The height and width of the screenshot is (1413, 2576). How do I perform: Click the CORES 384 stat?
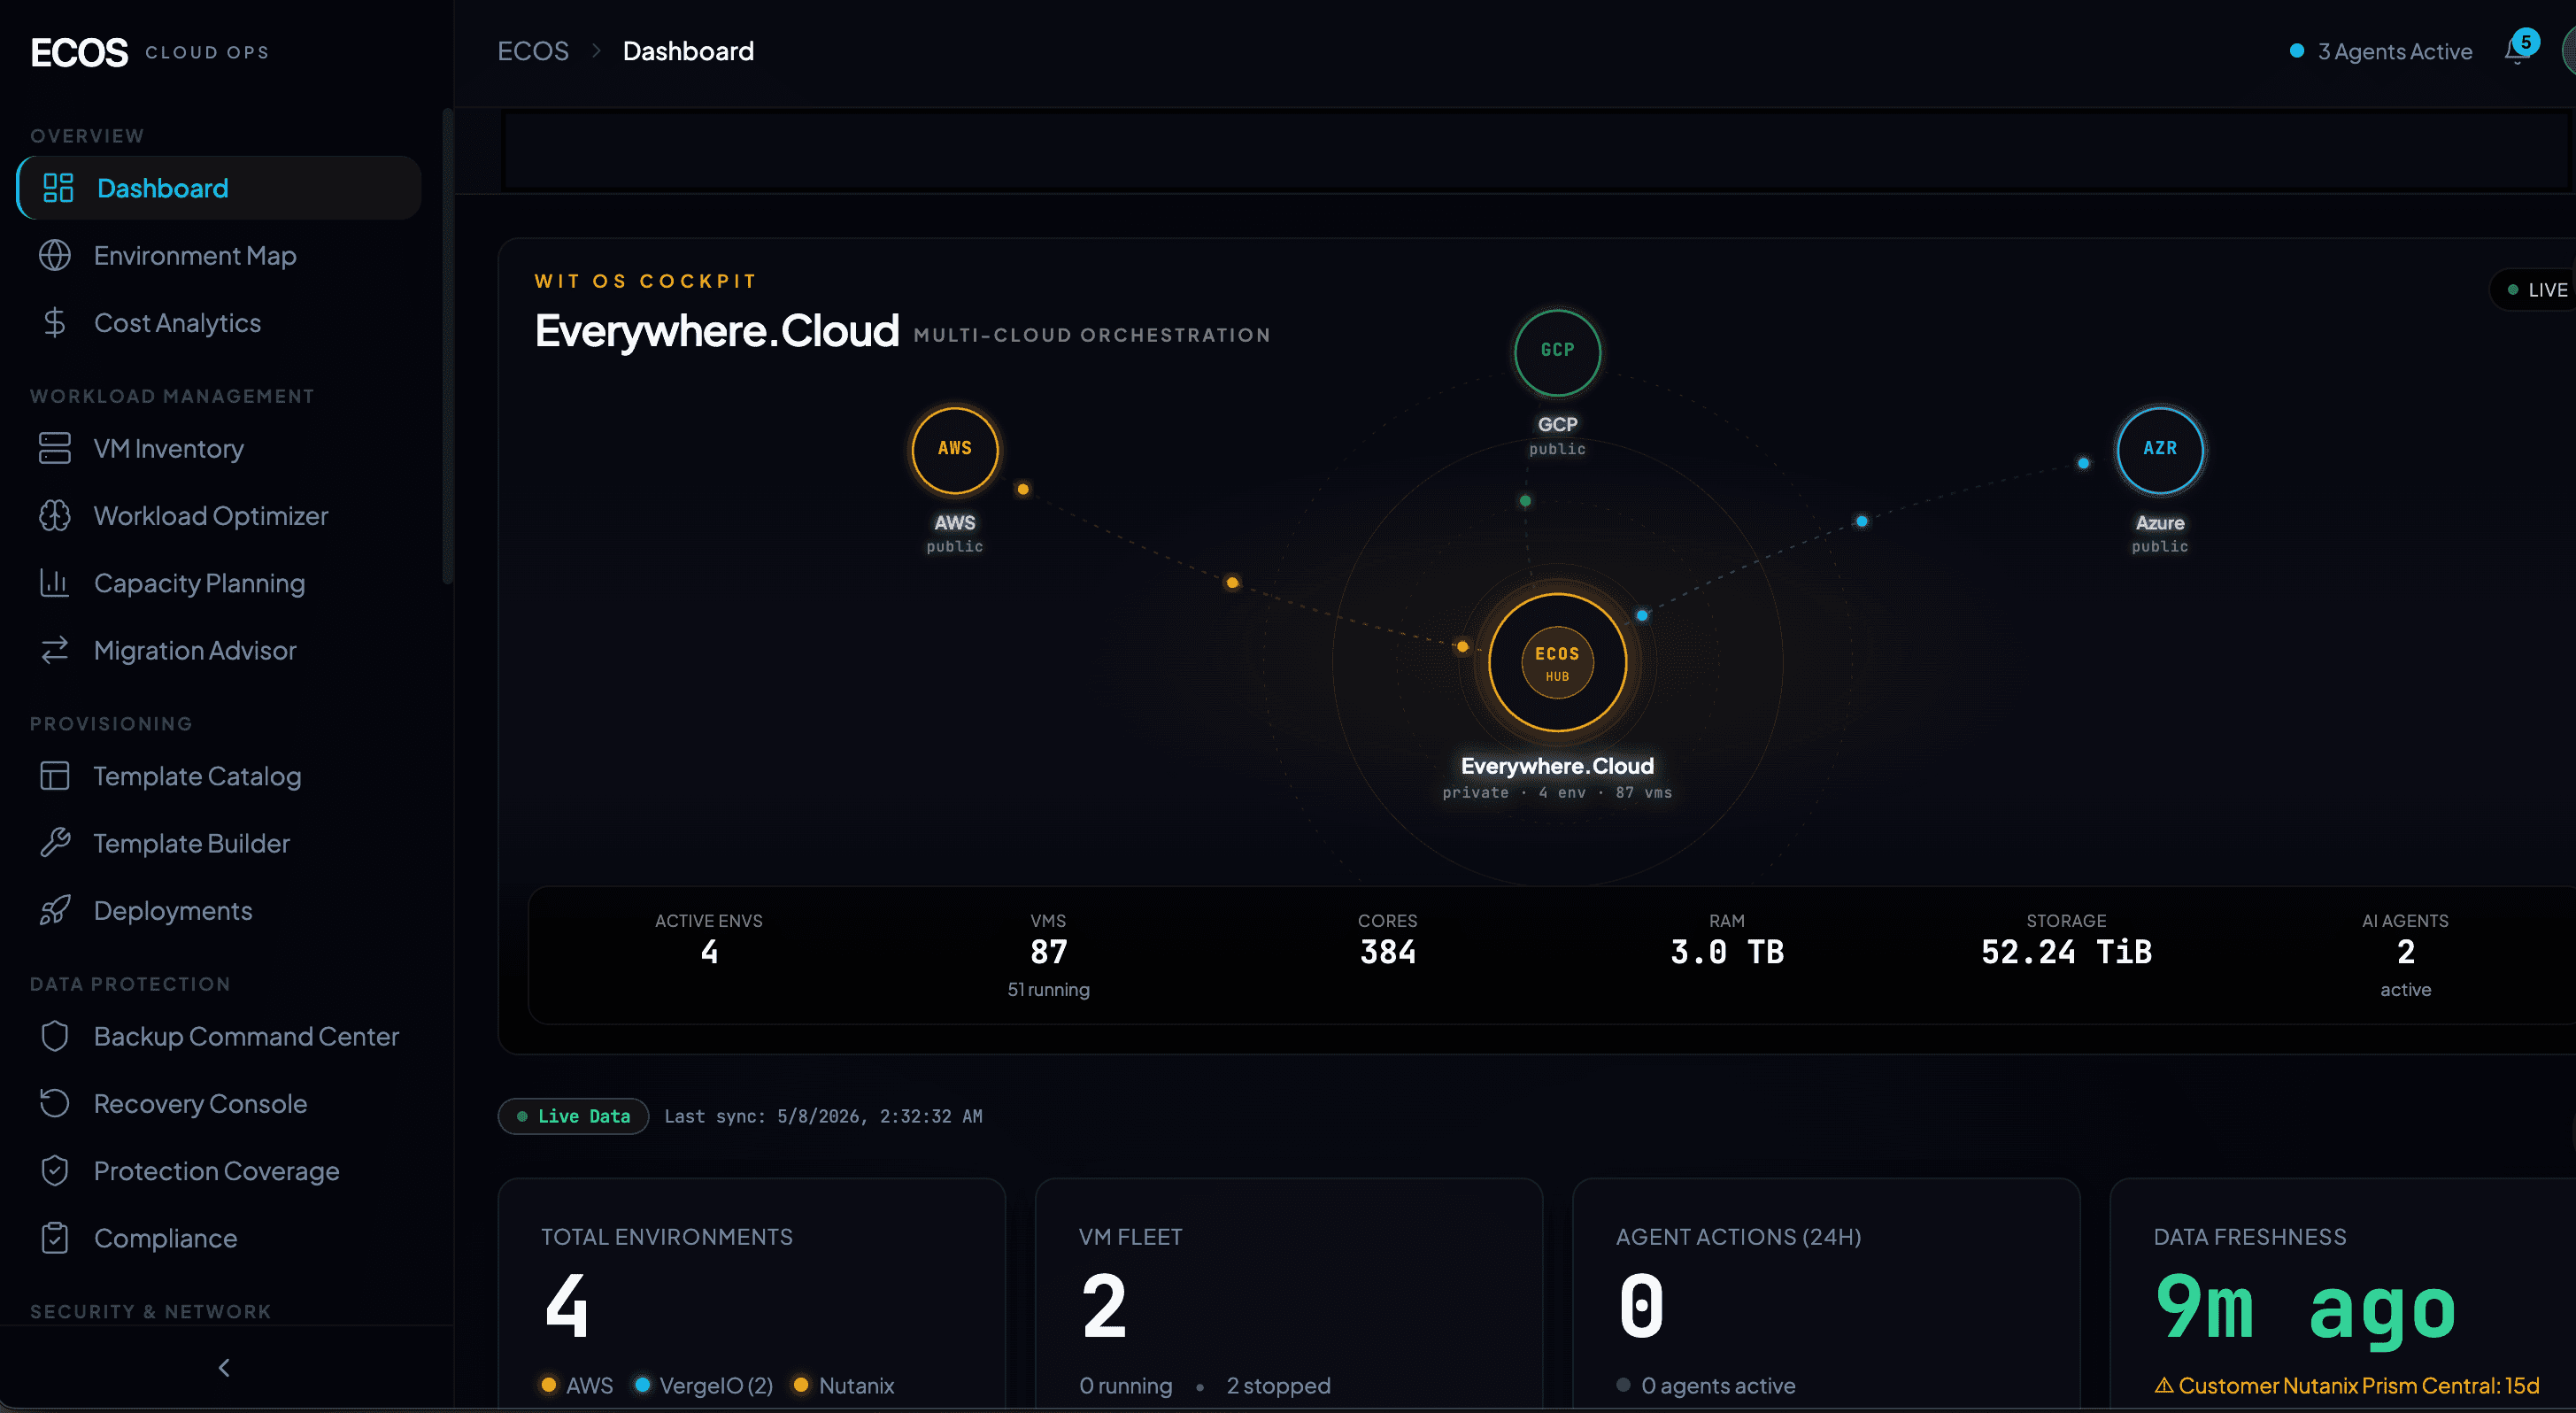(1387, 940)
